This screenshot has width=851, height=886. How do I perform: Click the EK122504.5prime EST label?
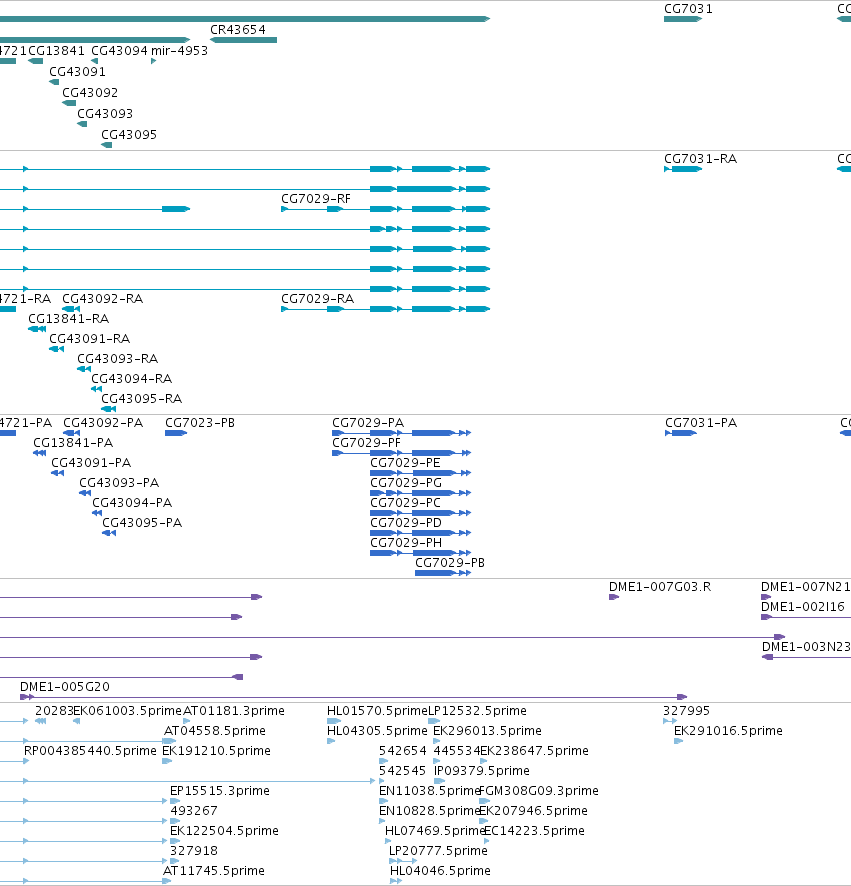(x=224, y=831)
